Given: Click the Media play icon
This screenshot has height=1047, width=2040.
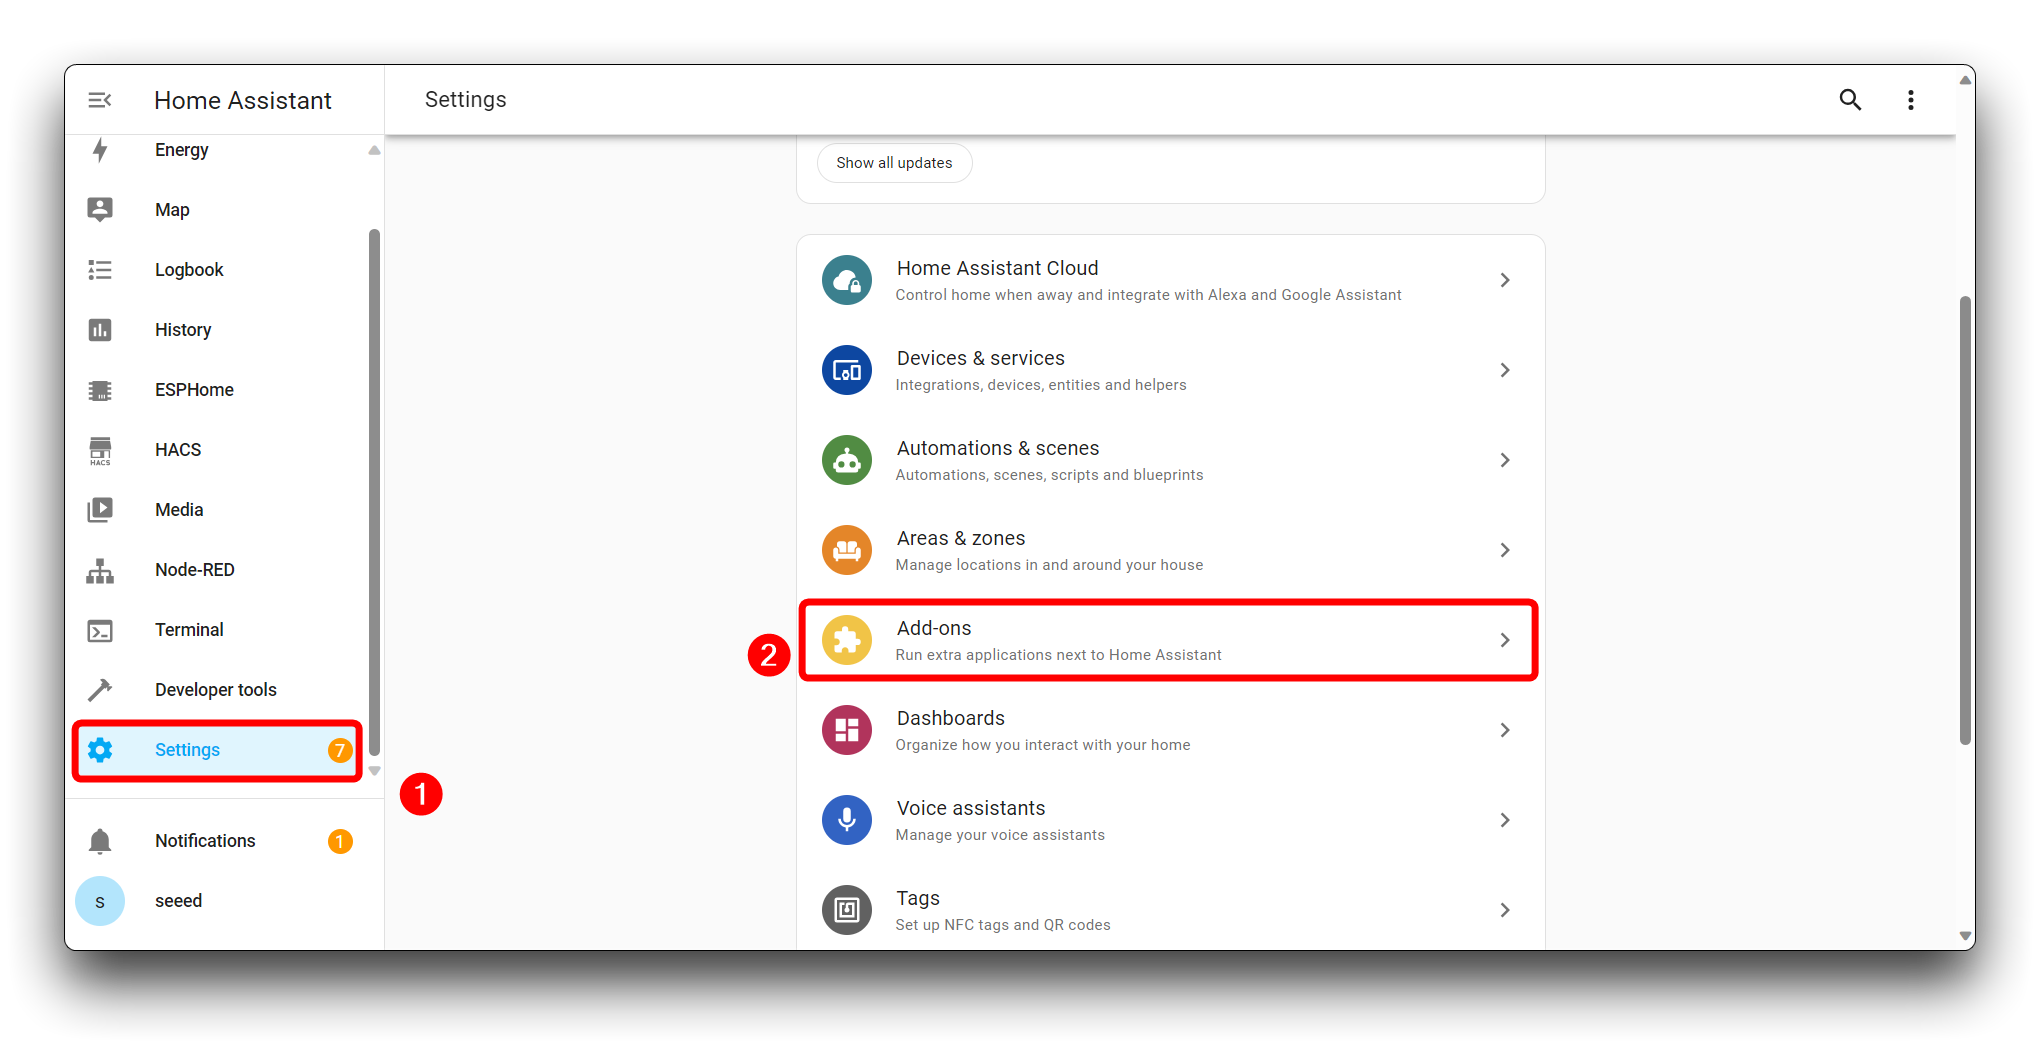Looking at the screenshot, I should (100, 510).
